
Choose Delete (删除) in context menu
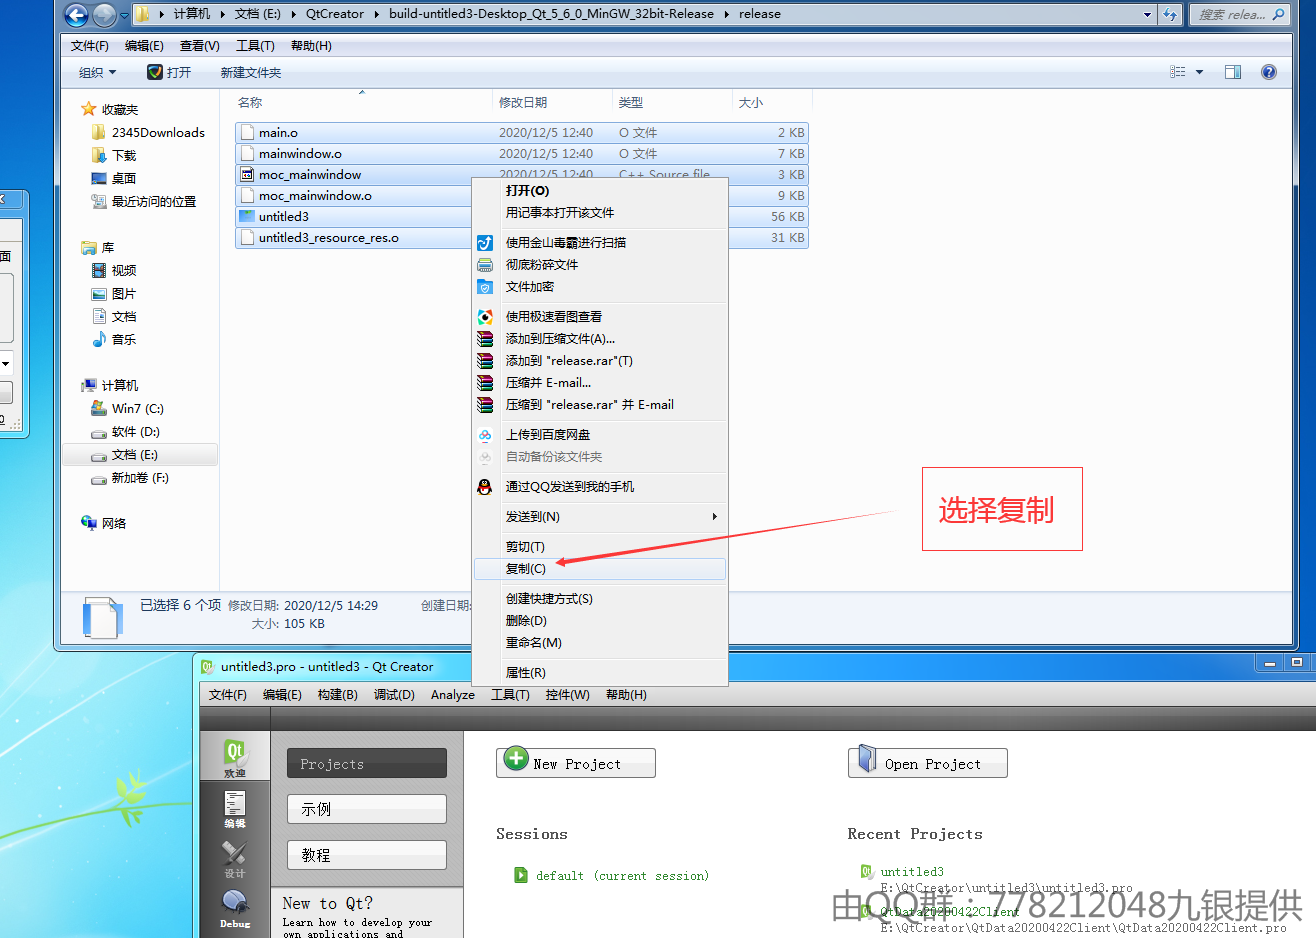pos(600,621)
